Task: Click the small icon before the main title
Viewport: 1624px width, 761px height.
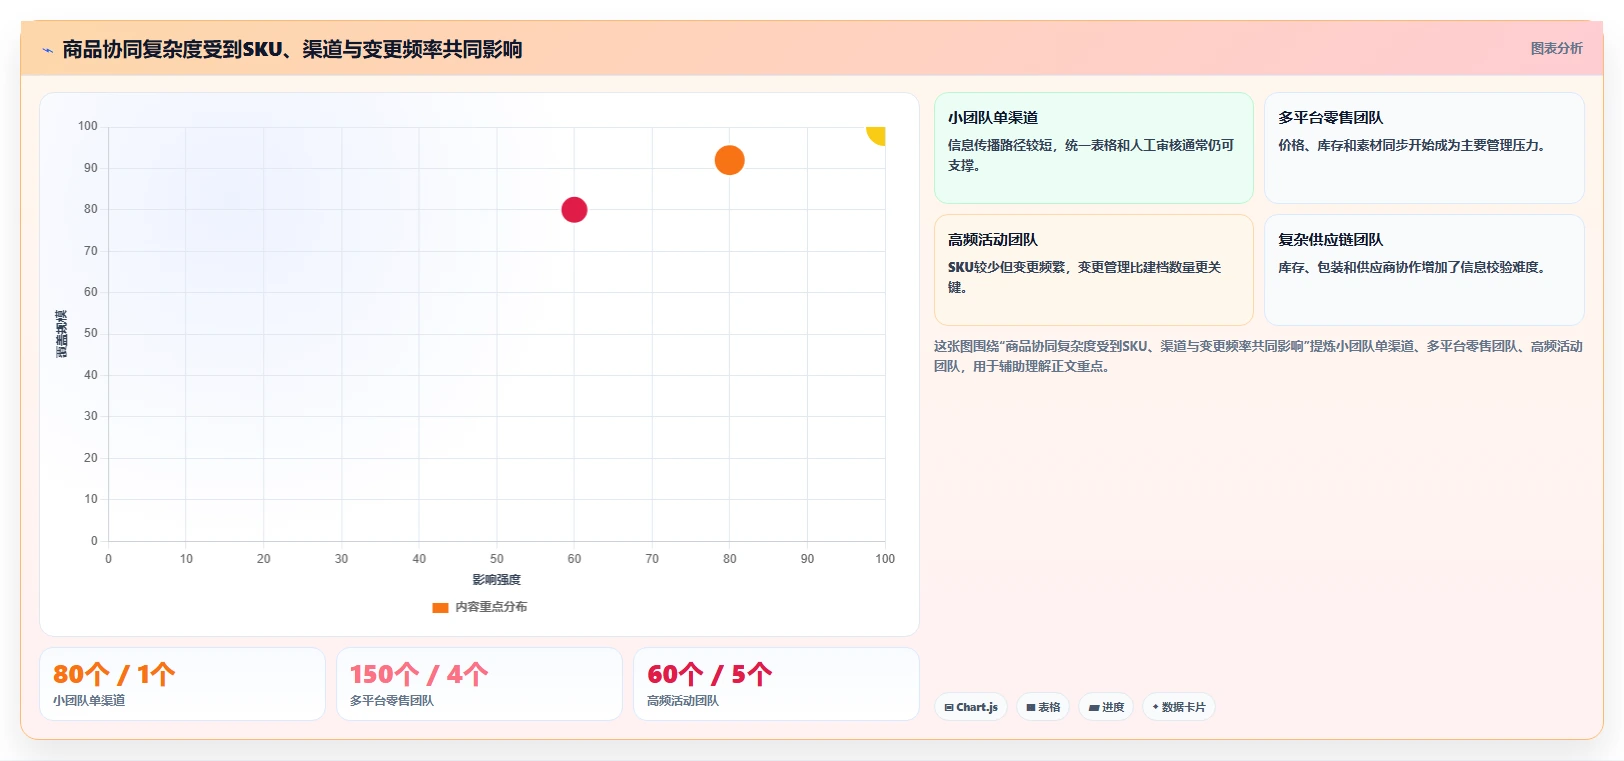Action: pyautogui.click(x=47, y=50)
